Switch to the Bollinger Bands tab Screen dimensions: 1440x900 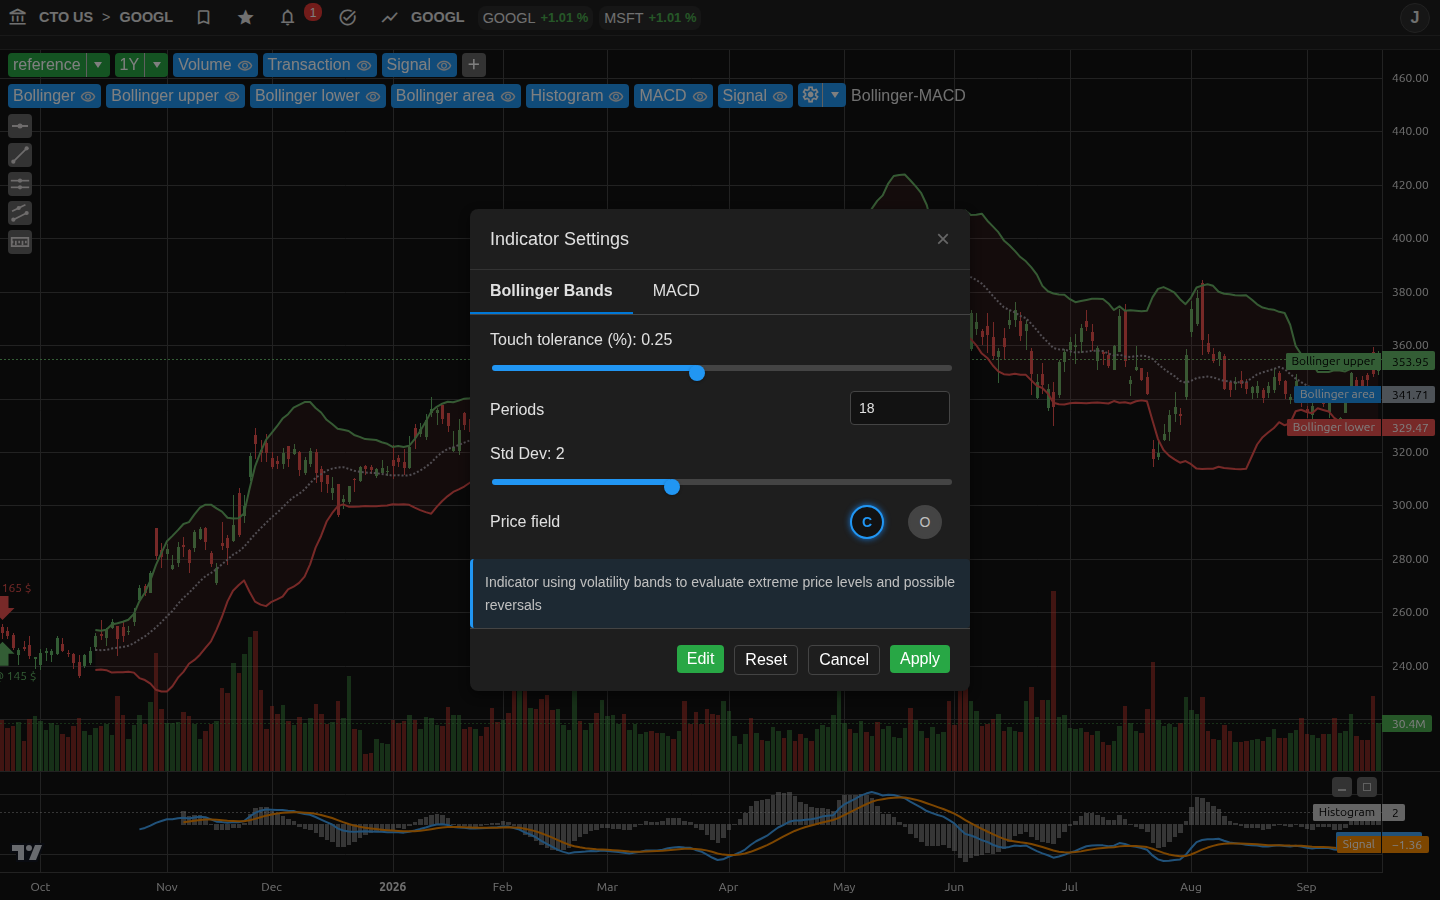551,291
